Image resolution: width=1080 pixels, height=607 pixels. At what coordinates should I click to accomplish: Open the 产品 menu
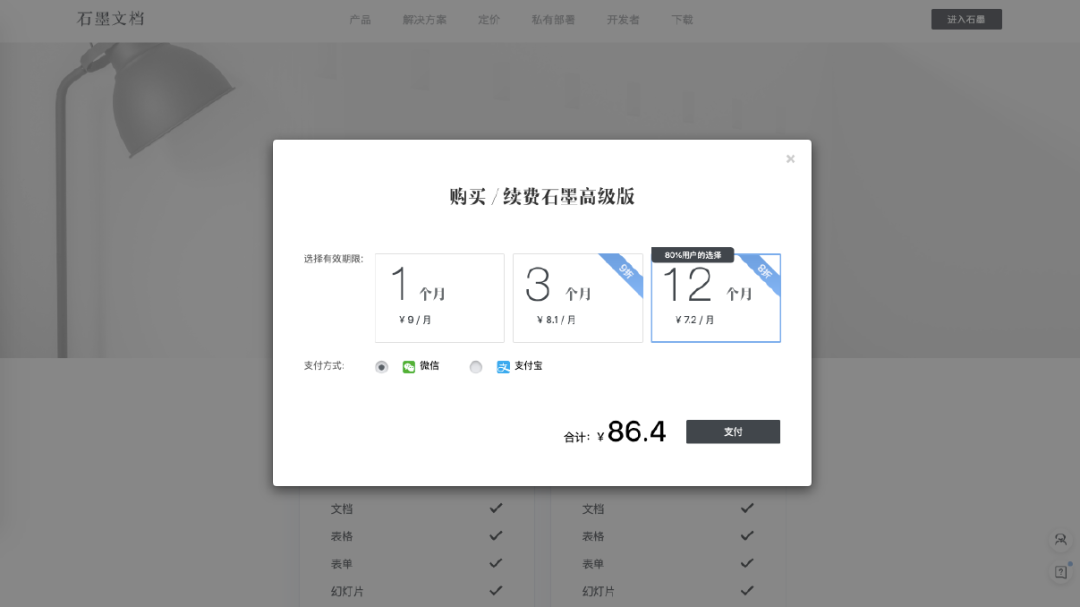coord(360,20)
